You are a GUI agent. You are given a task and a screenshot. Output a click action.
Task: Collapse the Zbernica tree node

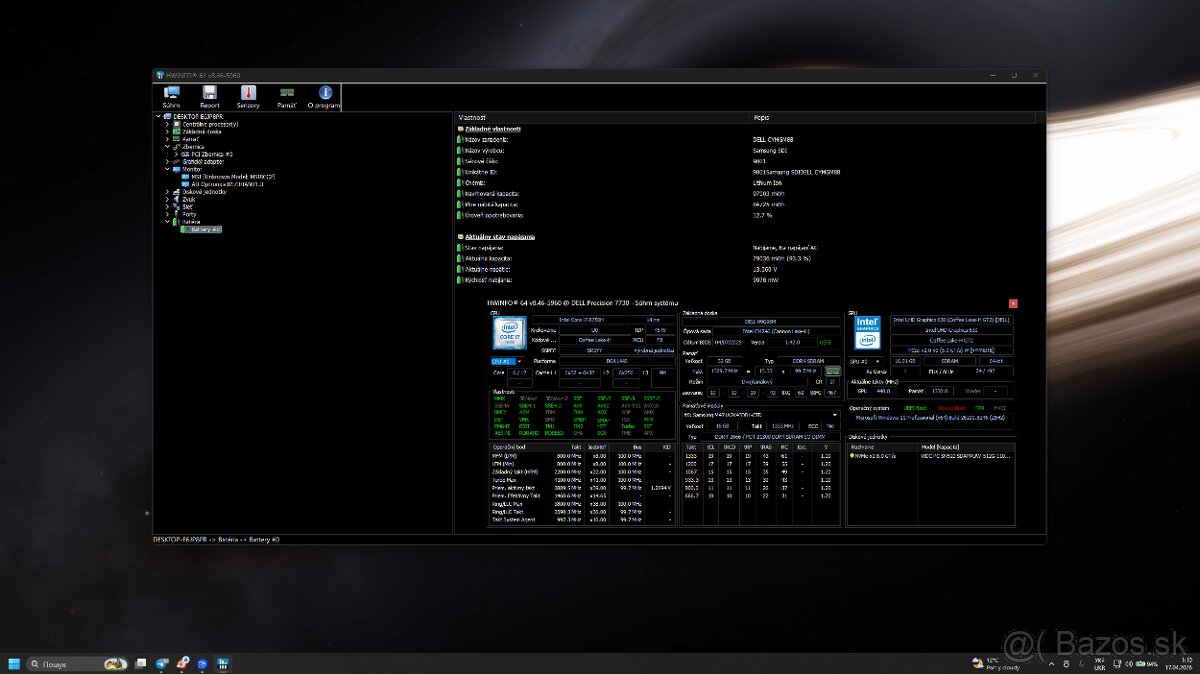tap(166, 145)
